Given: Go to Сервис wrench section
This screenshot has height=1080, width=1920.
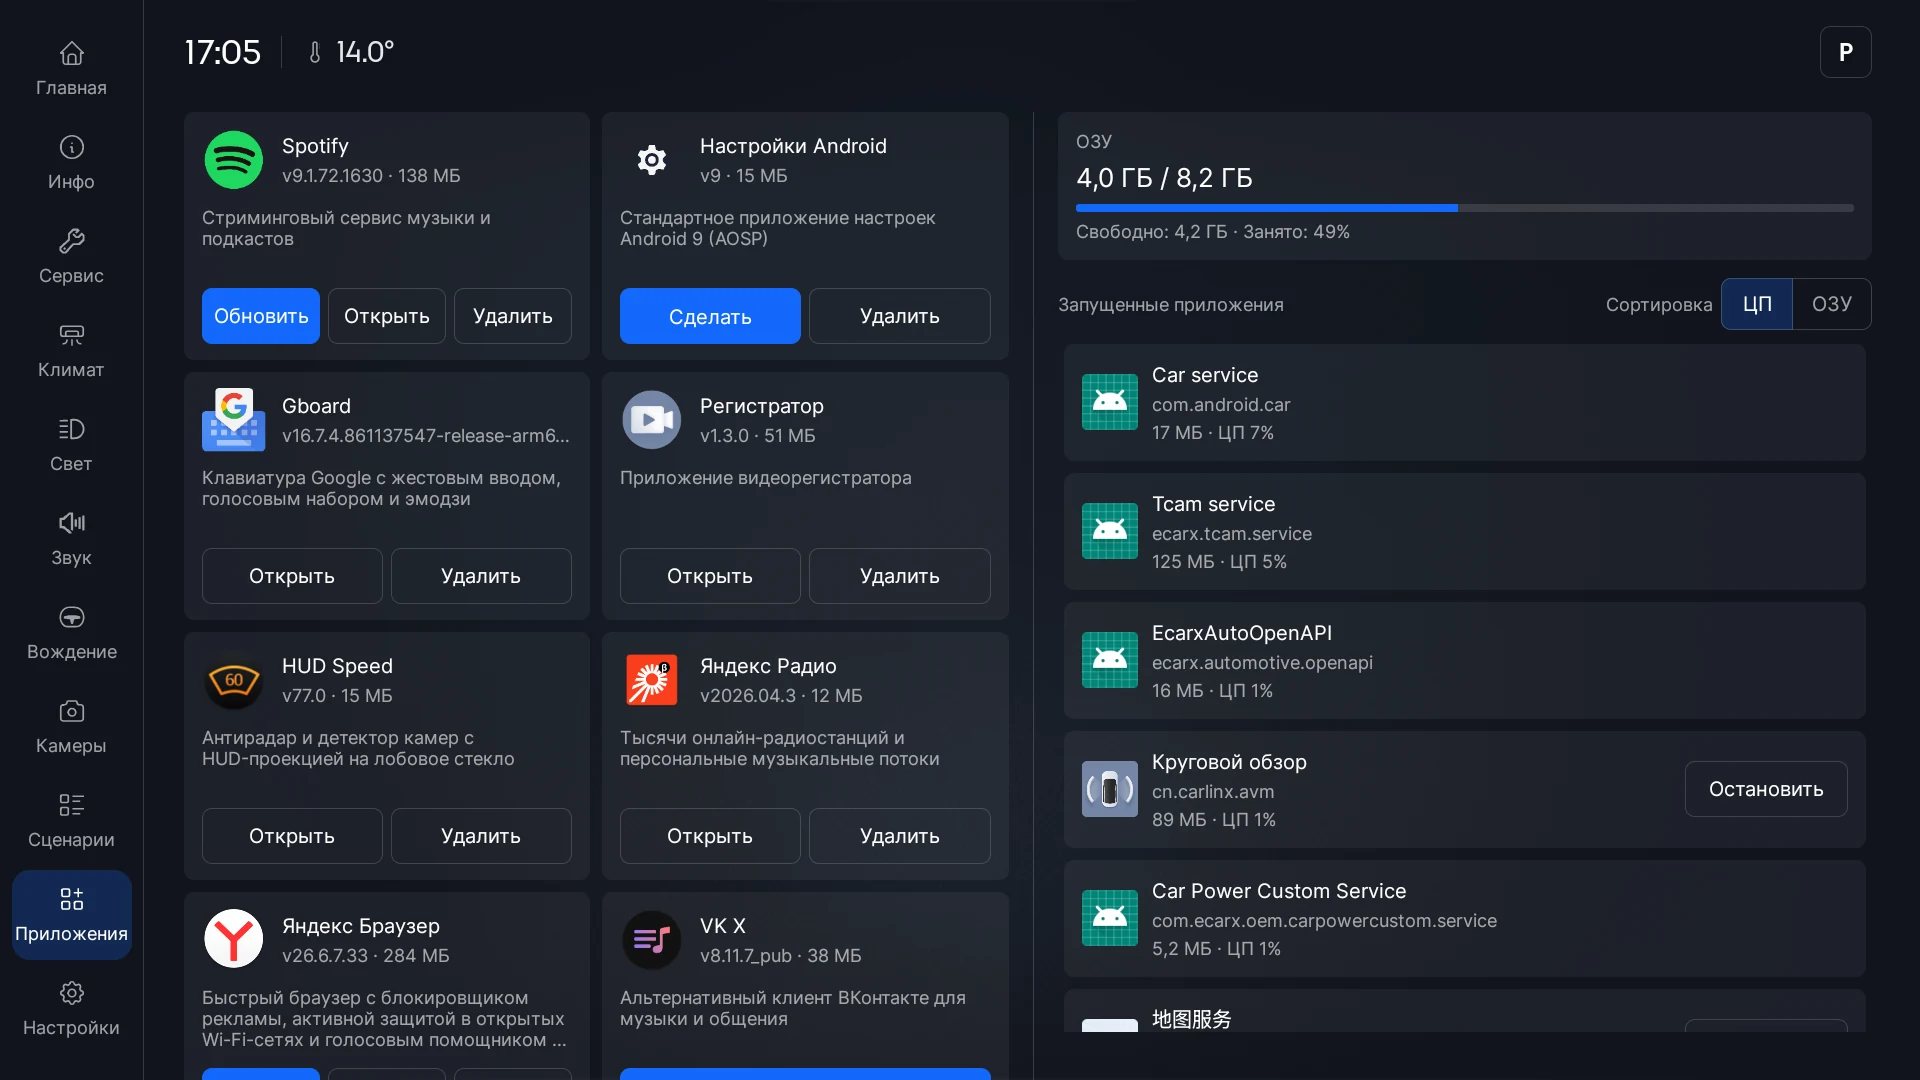Looking at the screenshot, I should click(x=71, y=256).
